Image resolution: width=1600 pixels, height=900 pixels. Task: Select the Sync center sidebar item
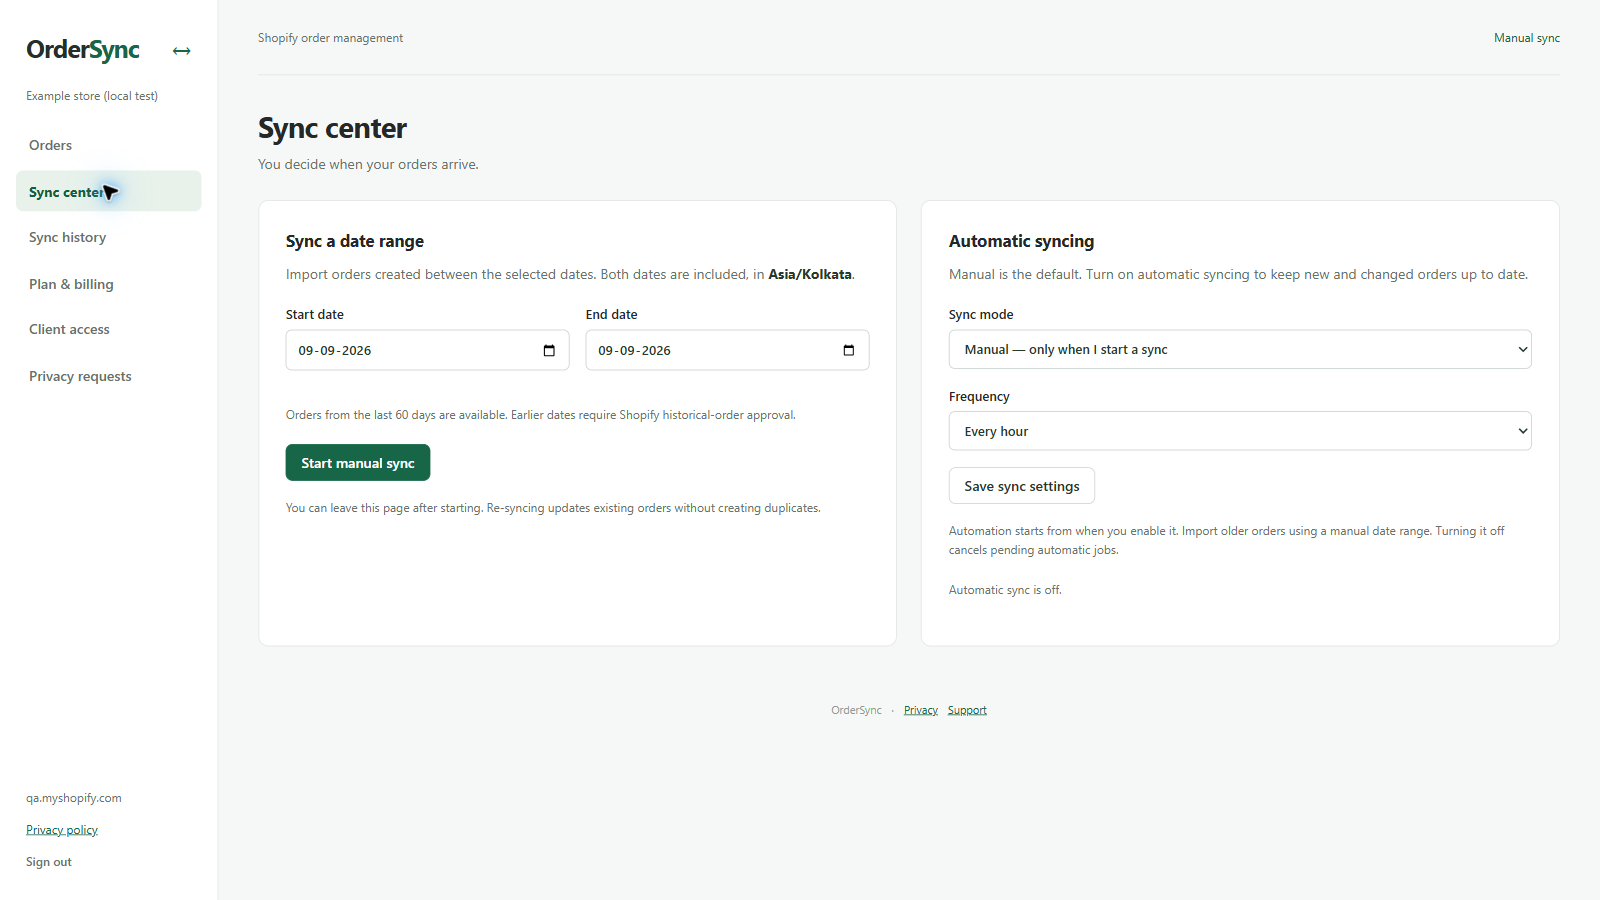point(108,191)
